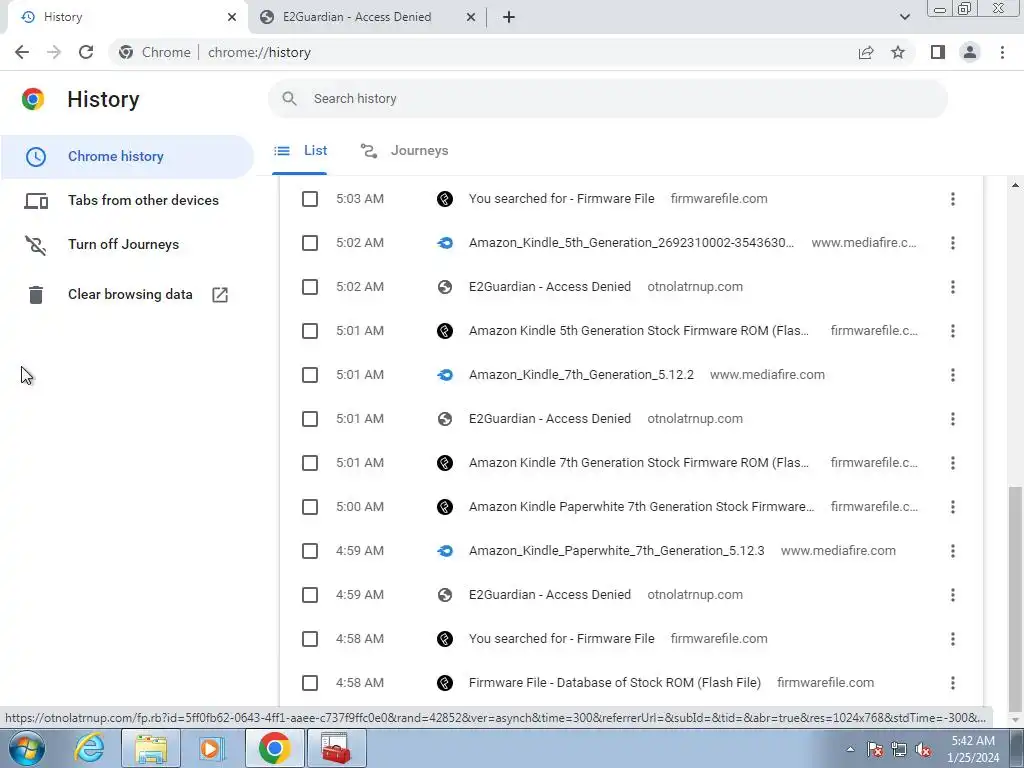Image resolution: width=1024 pixels, height=768 pixels.
Task: Open Amazon_Kindle_Paperwhite_7th_Generation_5.12.3 mediafire link
Action: [x=616, y=551]
